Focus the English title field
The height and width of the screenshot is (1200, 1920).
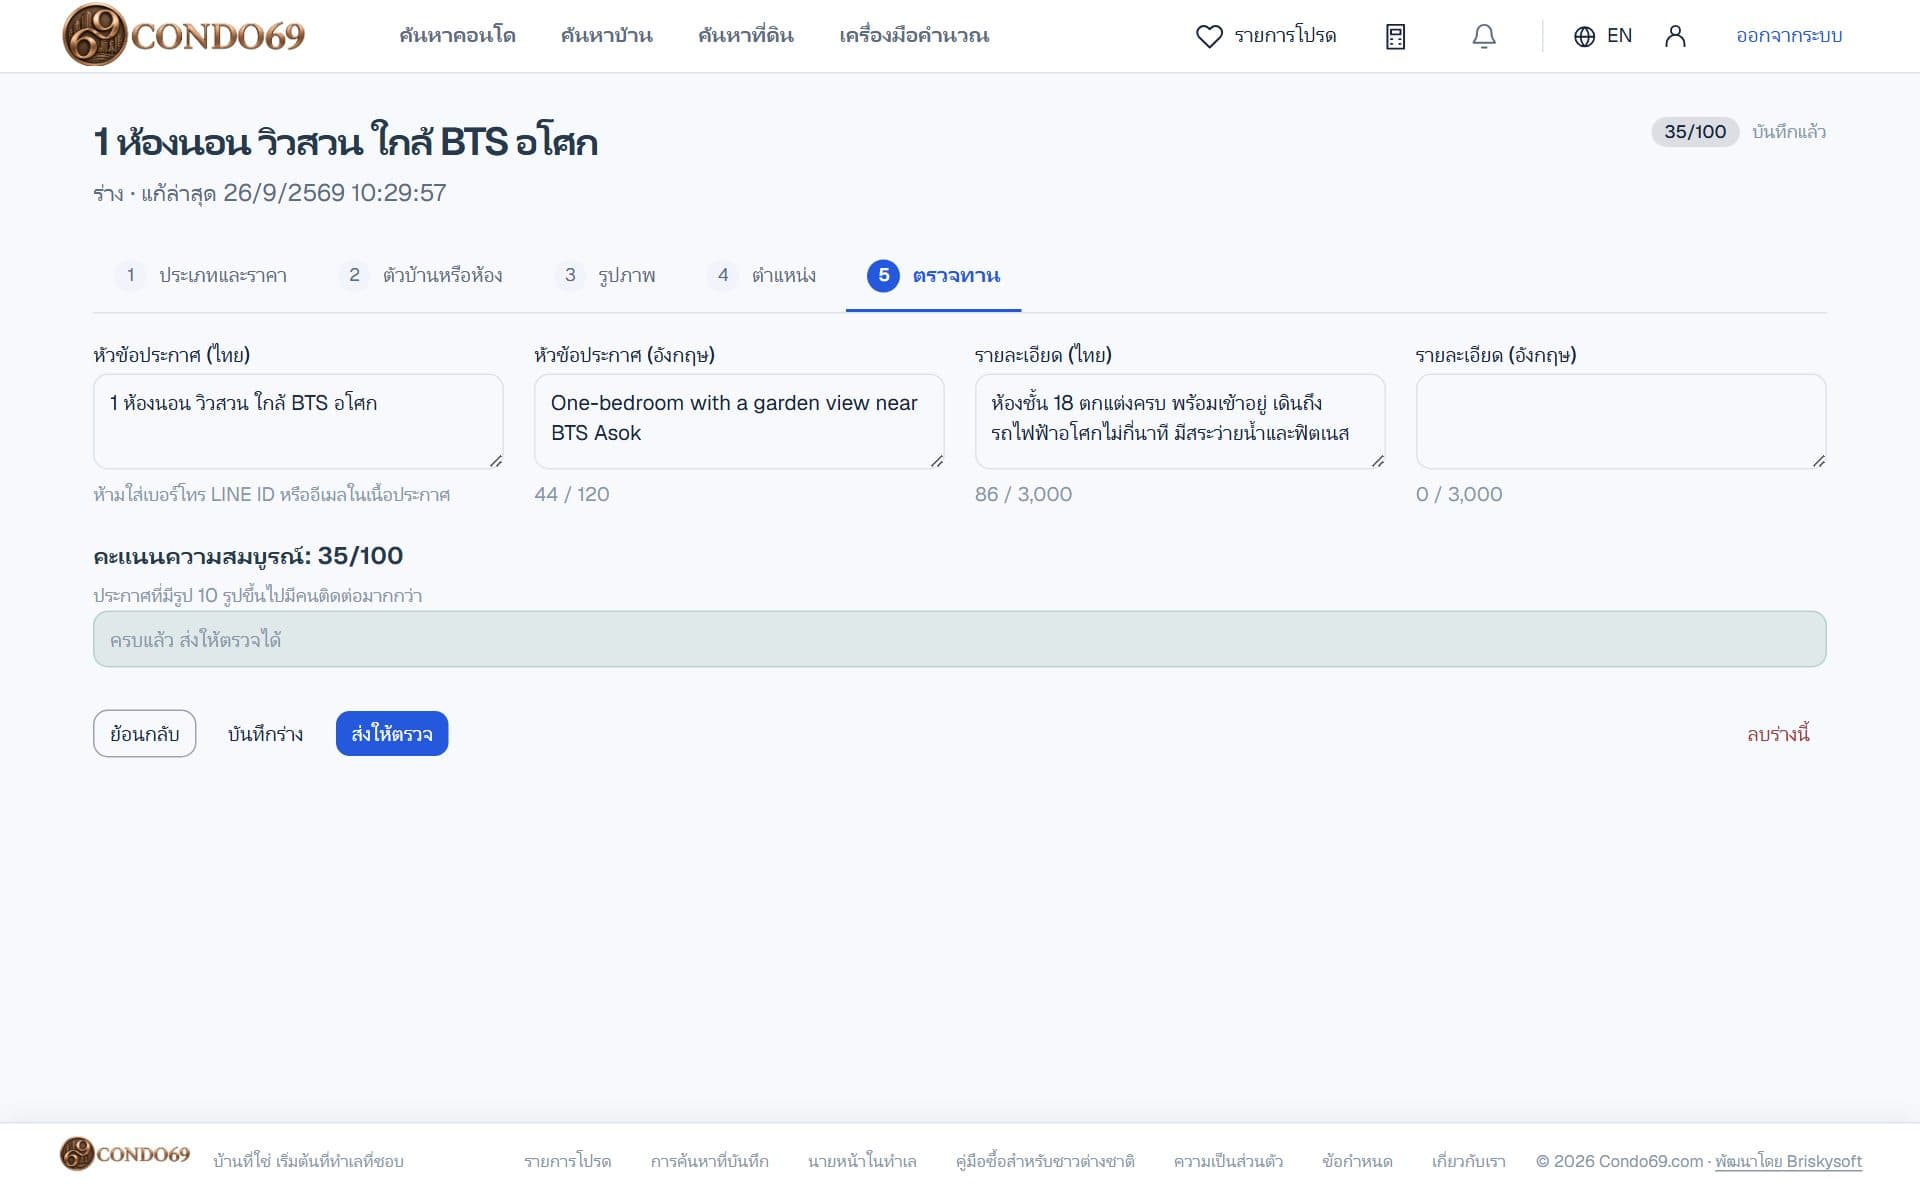pos(739,421)
